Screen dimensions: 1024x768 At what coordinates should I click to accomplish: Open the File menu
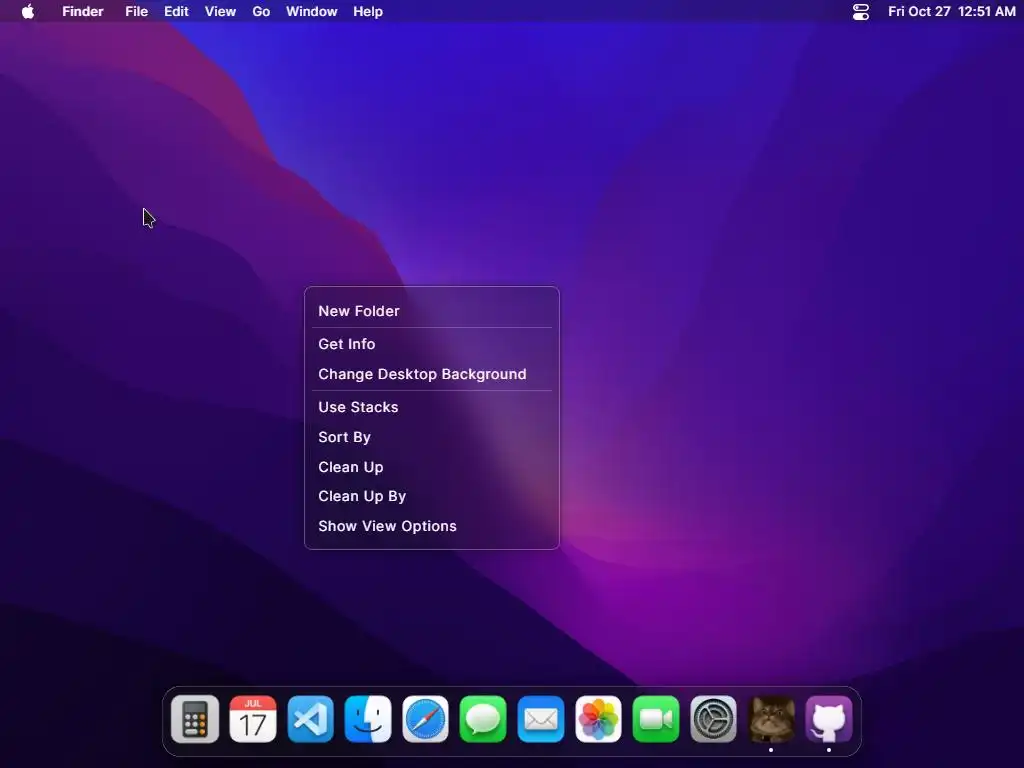(136, 12)
